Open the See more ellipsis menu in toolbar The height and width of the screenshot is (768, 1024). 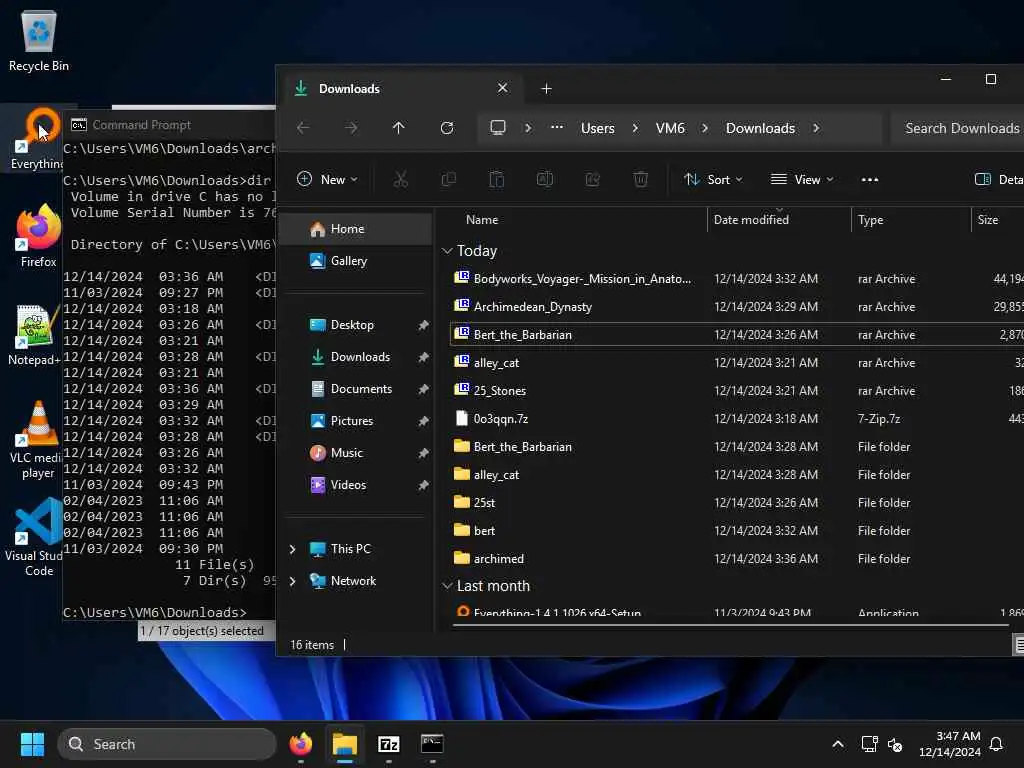coord(870,180)
